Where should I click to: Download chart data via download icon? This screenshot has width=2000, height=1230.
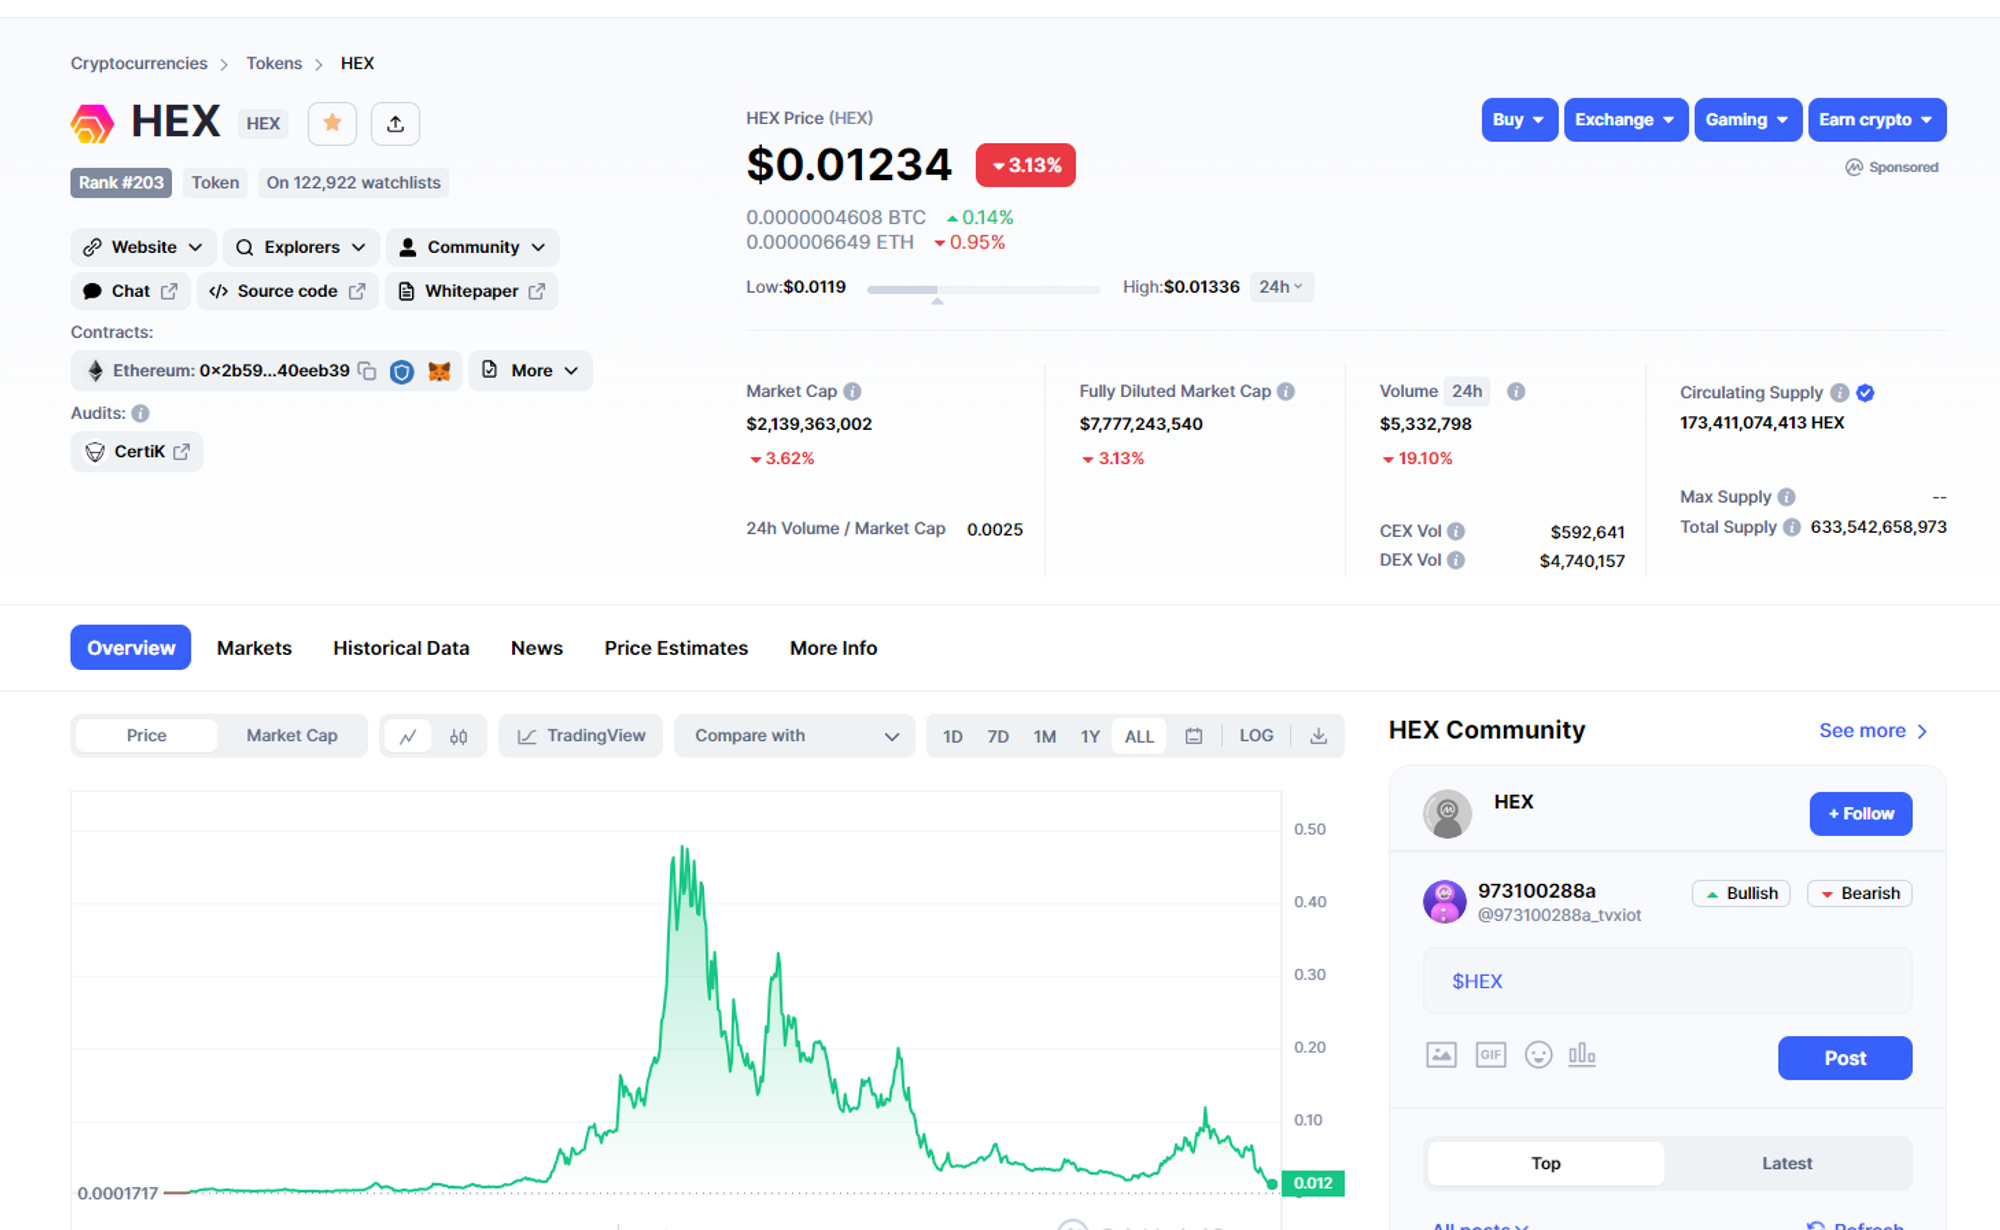[x=1318, y=736]
